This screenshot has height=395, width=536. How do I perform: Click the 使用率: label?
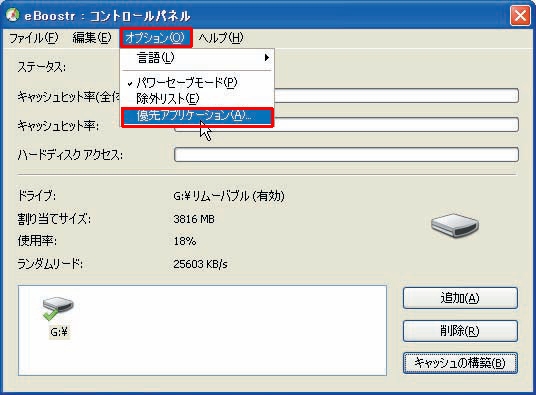(37, 241)
